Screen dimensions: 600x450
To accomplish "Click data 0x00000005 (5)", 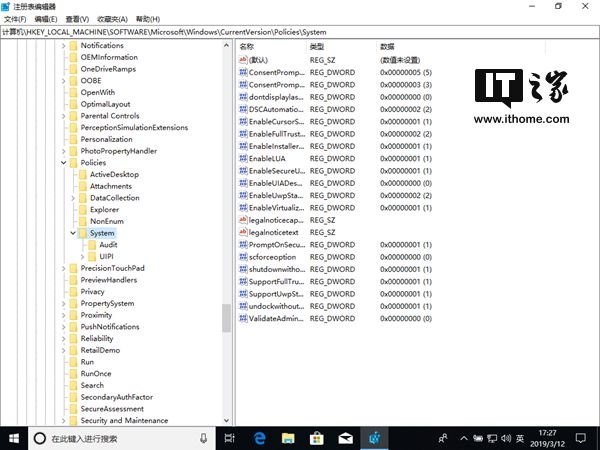I will point(406,72).
